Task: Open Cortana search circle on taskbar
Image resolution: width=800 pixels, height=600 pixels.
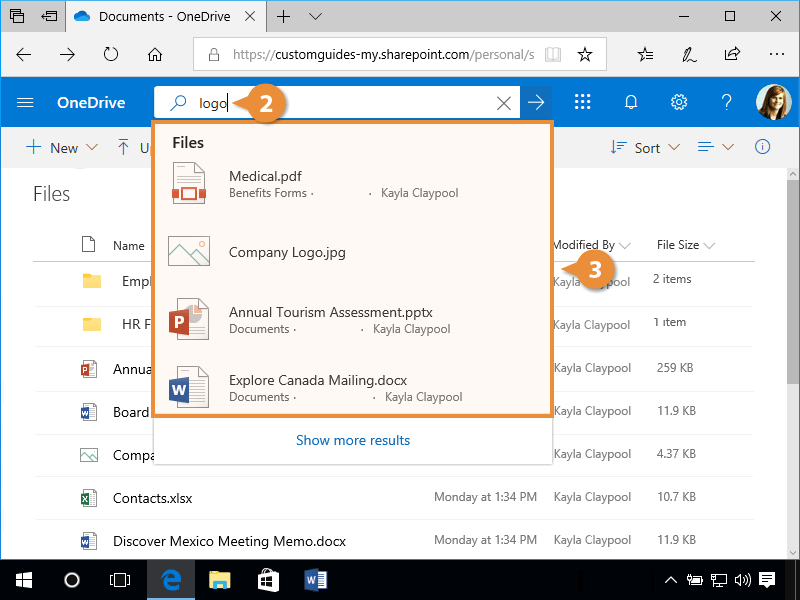Action: point(72,580)
